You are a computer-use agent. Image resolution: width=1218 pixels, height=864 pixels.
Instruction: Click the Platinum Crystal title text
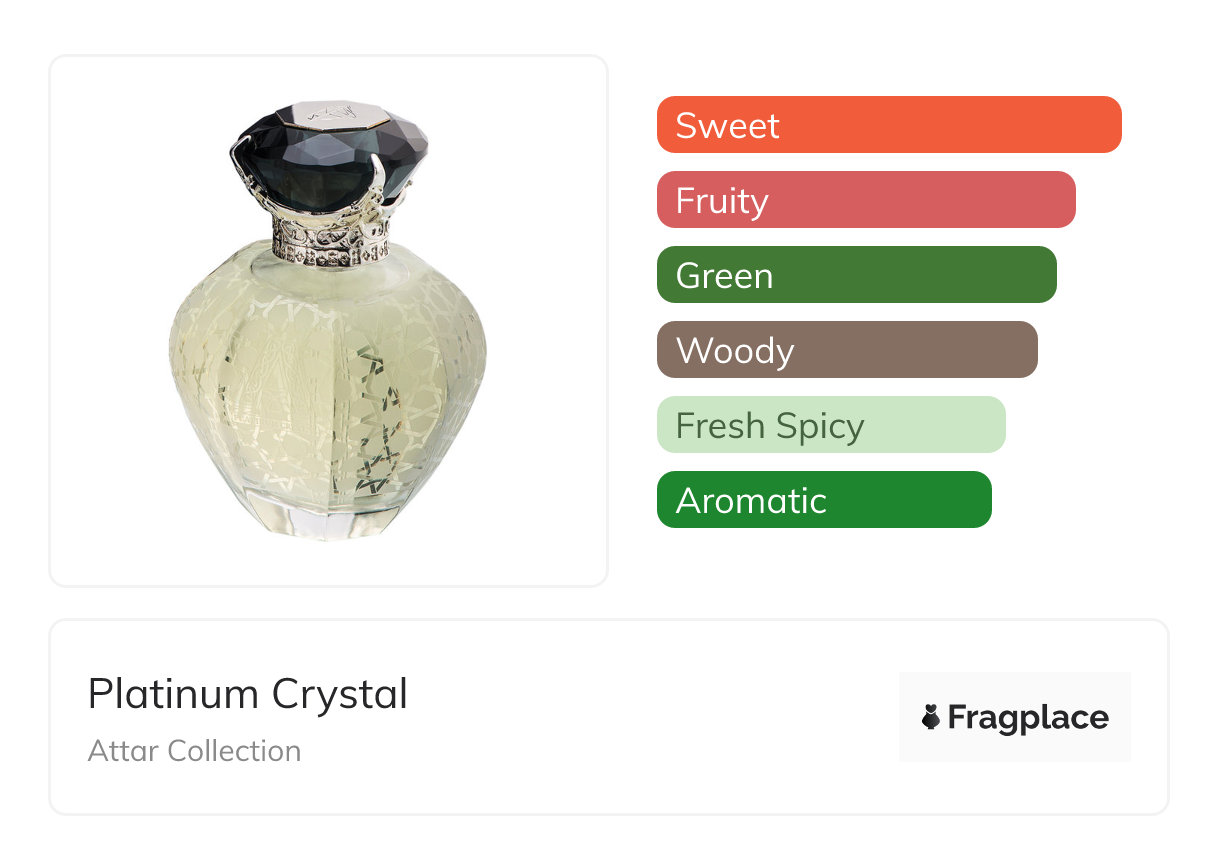(248, 694)
